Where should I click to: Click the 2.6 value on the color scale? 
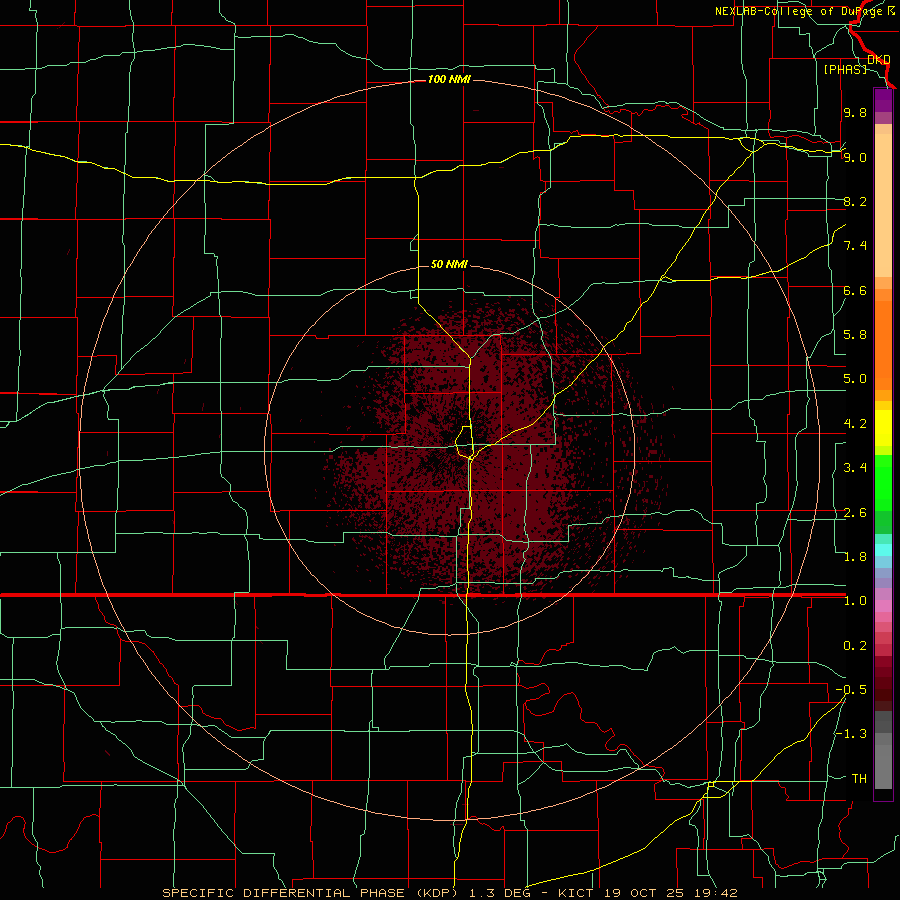pos(855,513)
